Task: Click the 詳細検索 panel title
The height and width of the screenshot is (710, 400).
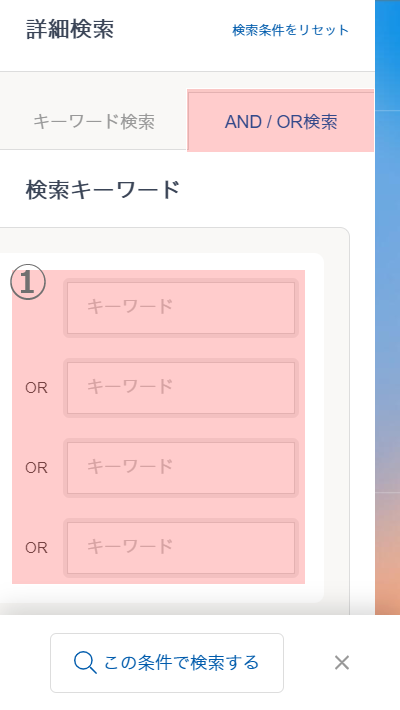Action: (x=70, y=29)
